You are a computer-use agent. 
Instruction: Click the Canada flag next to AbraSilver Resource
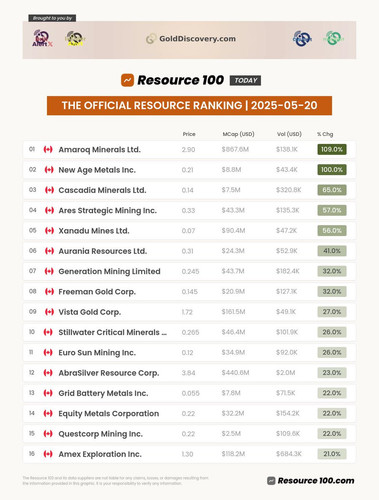[48, 373]
